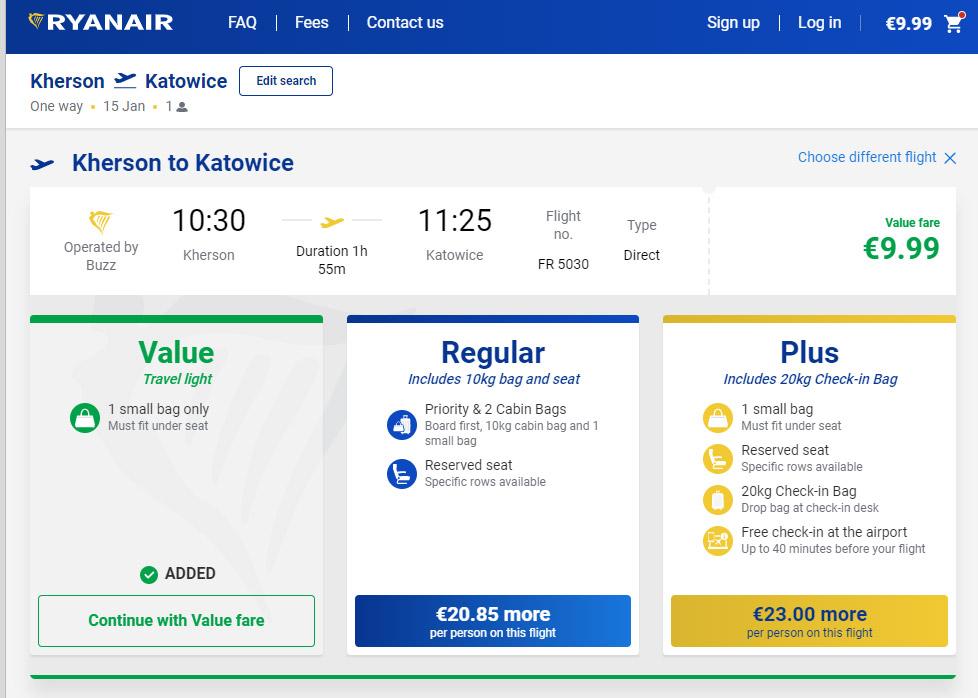
Task: Click Log in link
Action: pos(819,23)
